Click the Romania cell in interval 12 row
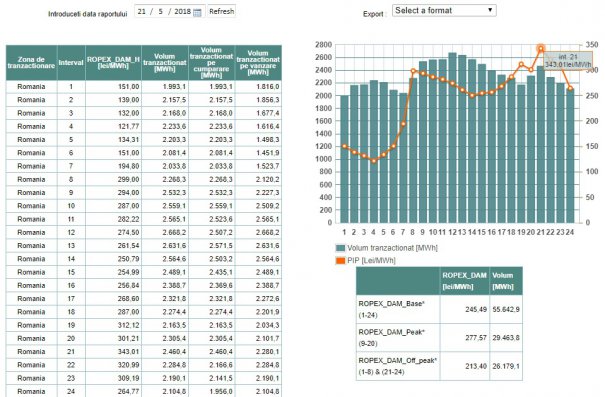The image size is (605, 397). (32, 233)
